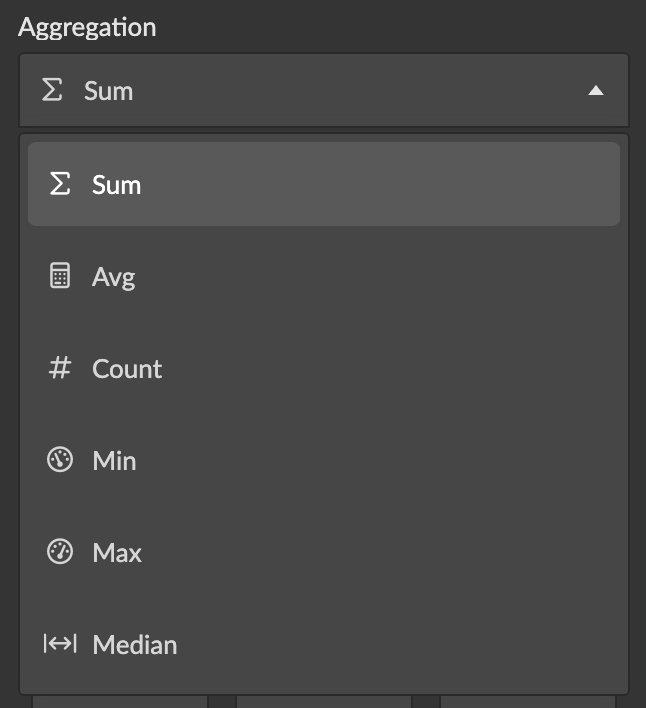Pick the Count aggregation option
The width and height of the screenshot is (646, 708).
(x=127, y=369)
